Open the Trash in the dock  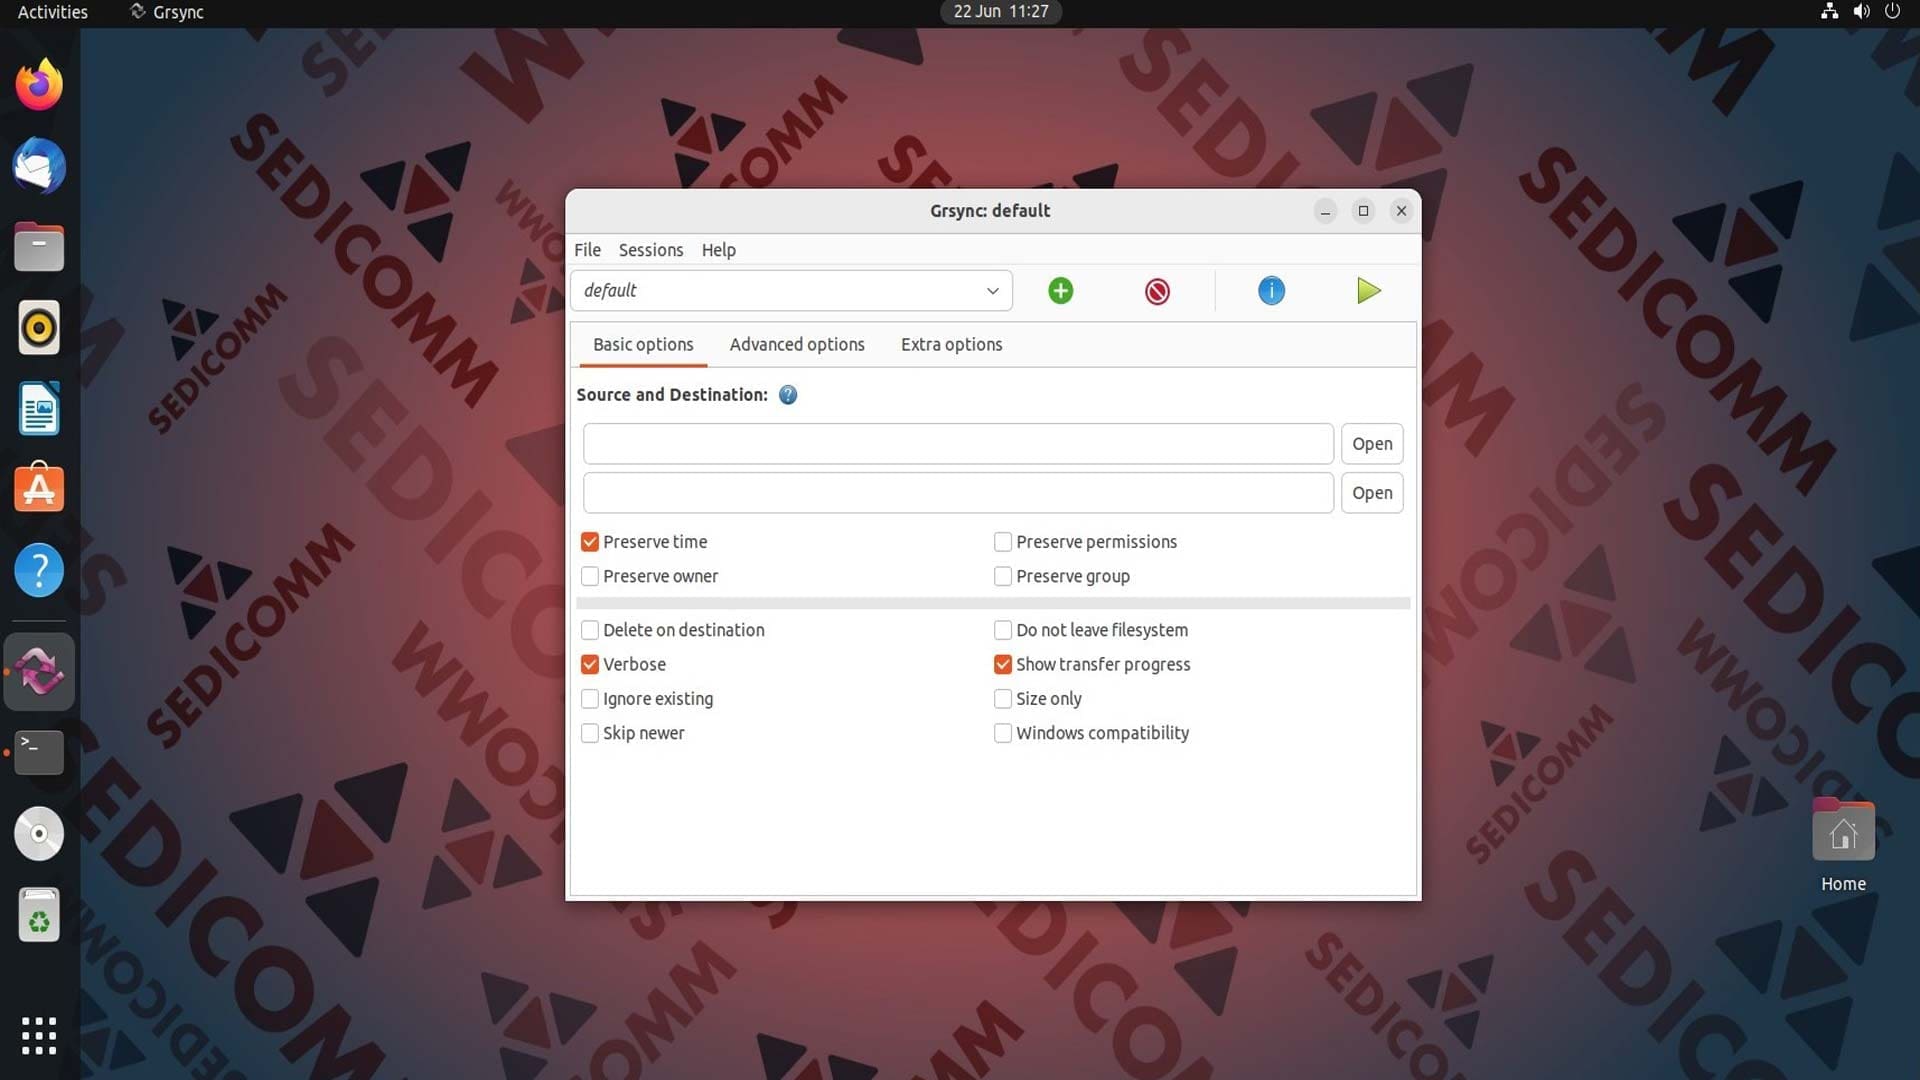tap(39, 914)
